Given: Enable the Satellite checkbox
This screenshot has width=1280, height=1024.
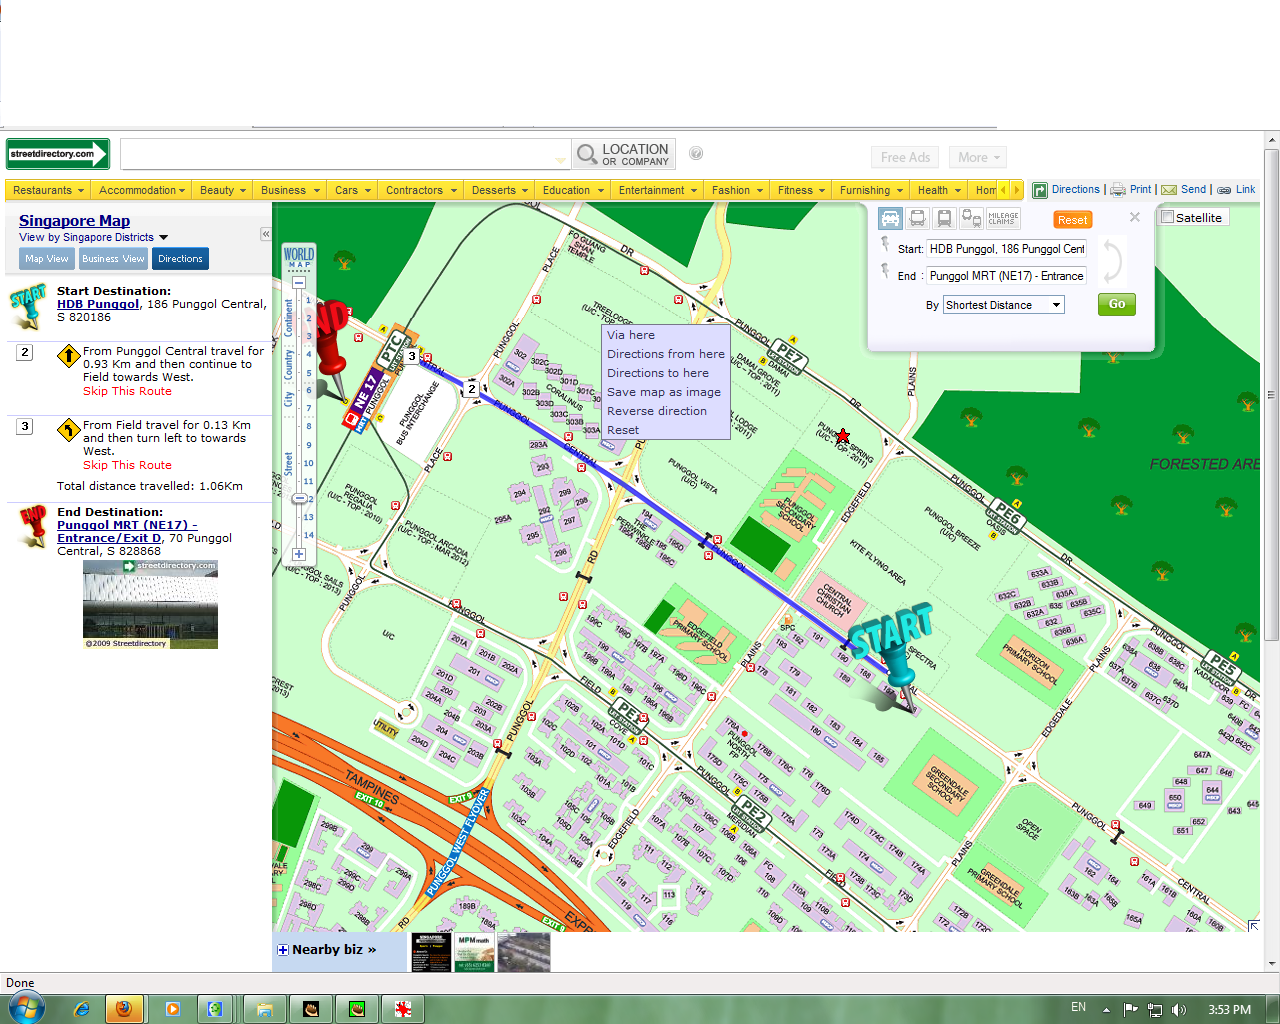Looking at the screenshot, I should [1167, 217].
